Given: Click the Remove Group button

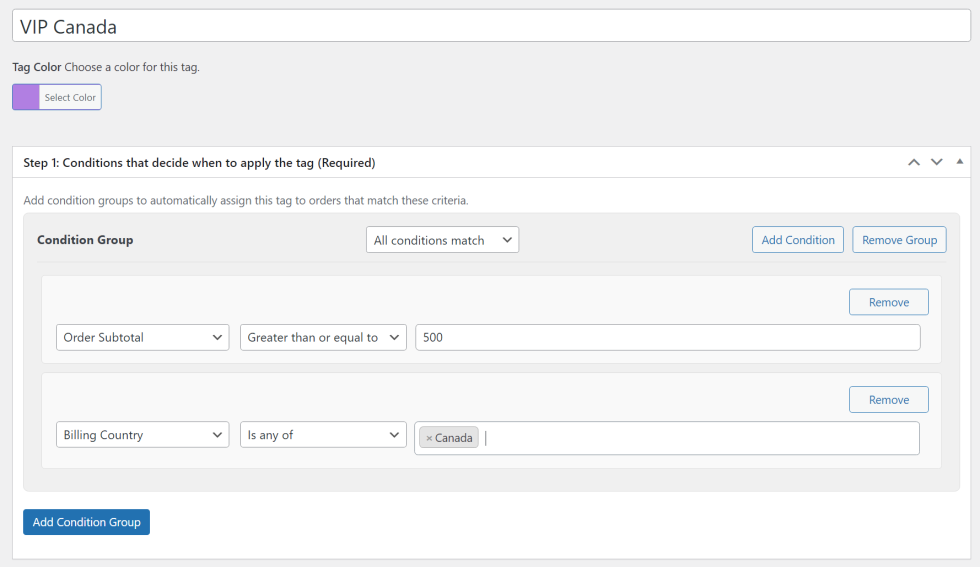Looking at the screenshot, I should click(x=899, y=240).
